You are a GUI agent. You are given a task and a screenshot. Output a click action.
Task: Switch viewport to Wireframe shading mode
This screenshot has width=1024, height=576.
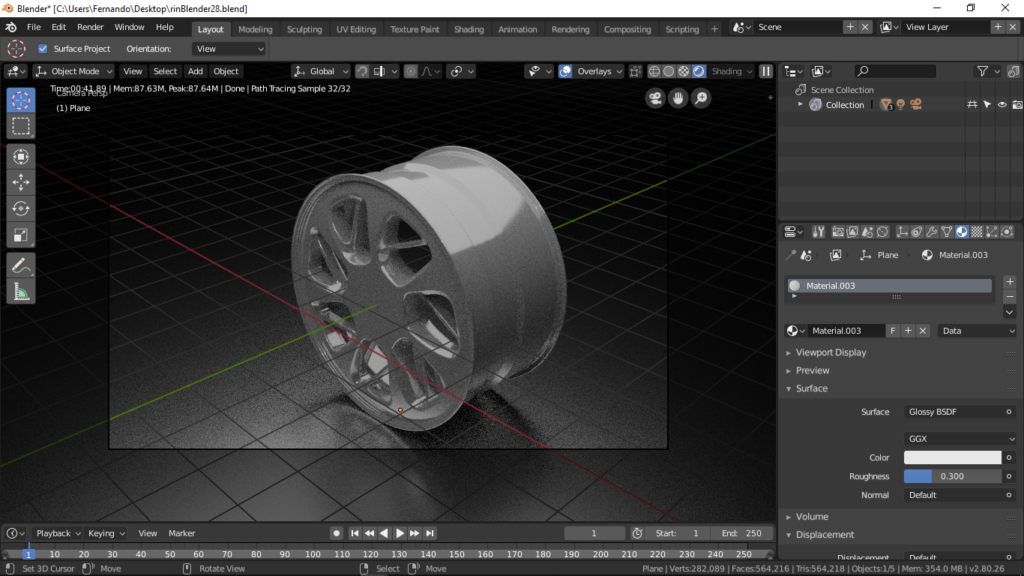point(654,71)
